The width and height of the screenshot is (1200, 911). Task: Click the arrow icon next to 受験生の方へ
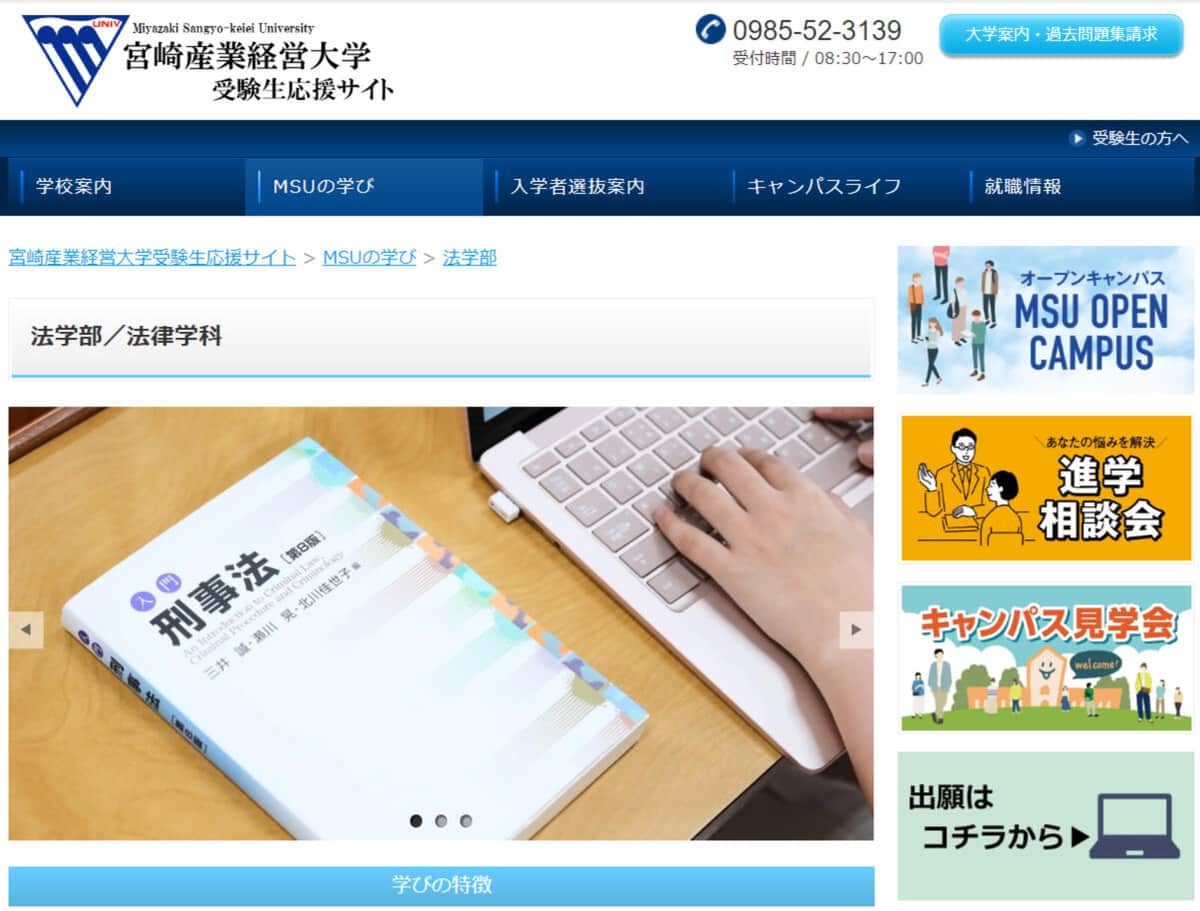point(1077,138)
